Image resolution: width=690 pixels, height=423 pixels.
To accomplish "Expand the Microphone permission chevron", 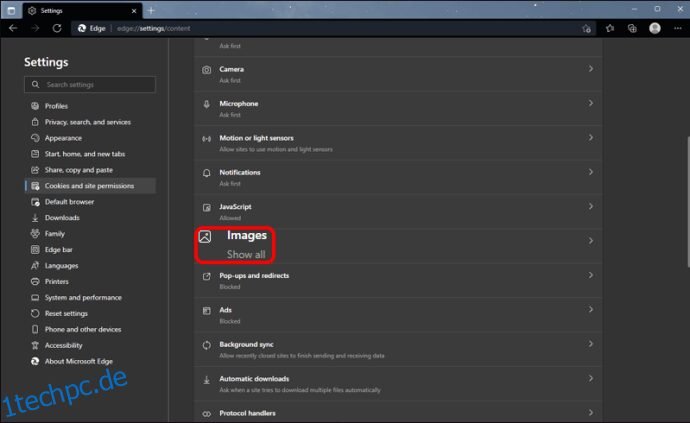I will coord(591,103).
